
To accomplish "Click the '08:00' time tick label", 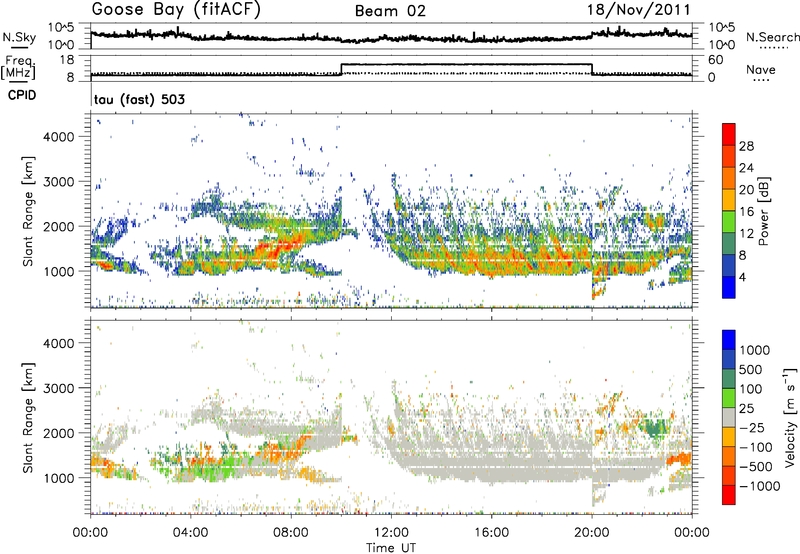I will click(291, 533).
